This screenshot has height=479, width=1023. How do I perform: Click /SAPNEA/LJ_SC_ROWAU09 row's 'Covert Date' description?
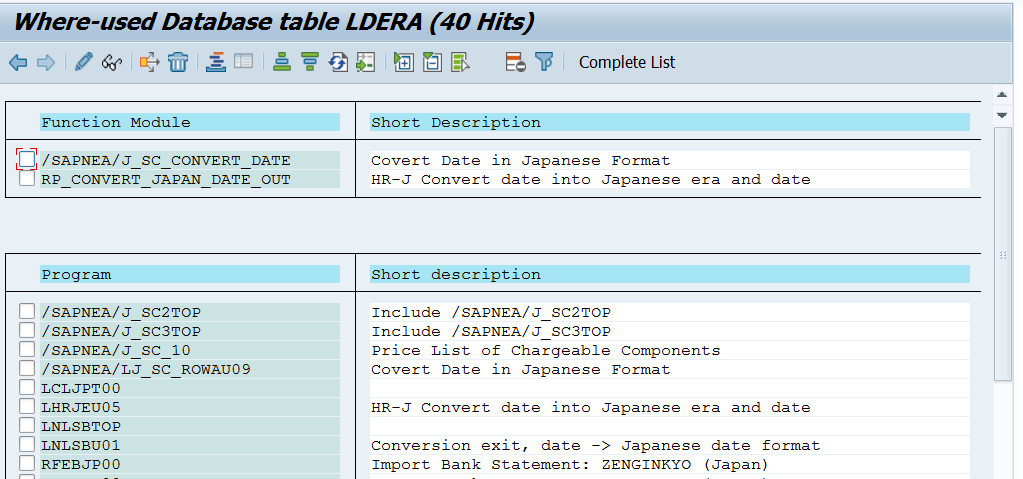click(x=521, y=369)
